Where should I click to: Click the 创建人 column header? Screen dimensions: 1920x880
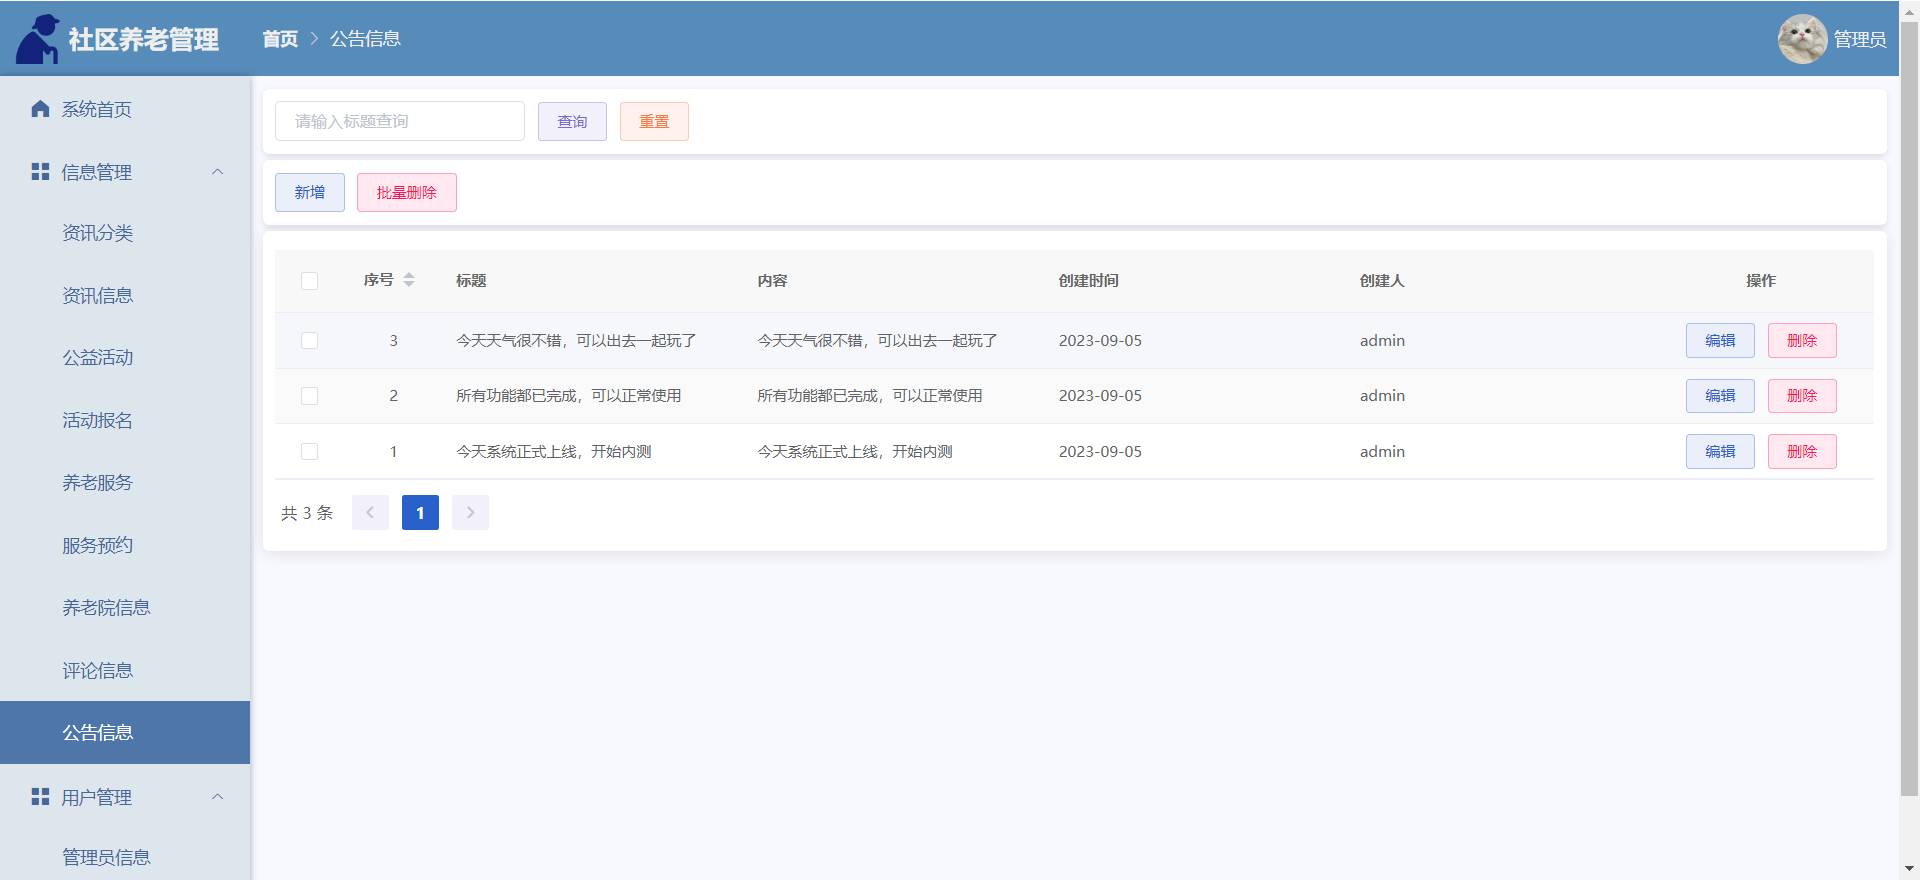click(x=1382, y=281)
